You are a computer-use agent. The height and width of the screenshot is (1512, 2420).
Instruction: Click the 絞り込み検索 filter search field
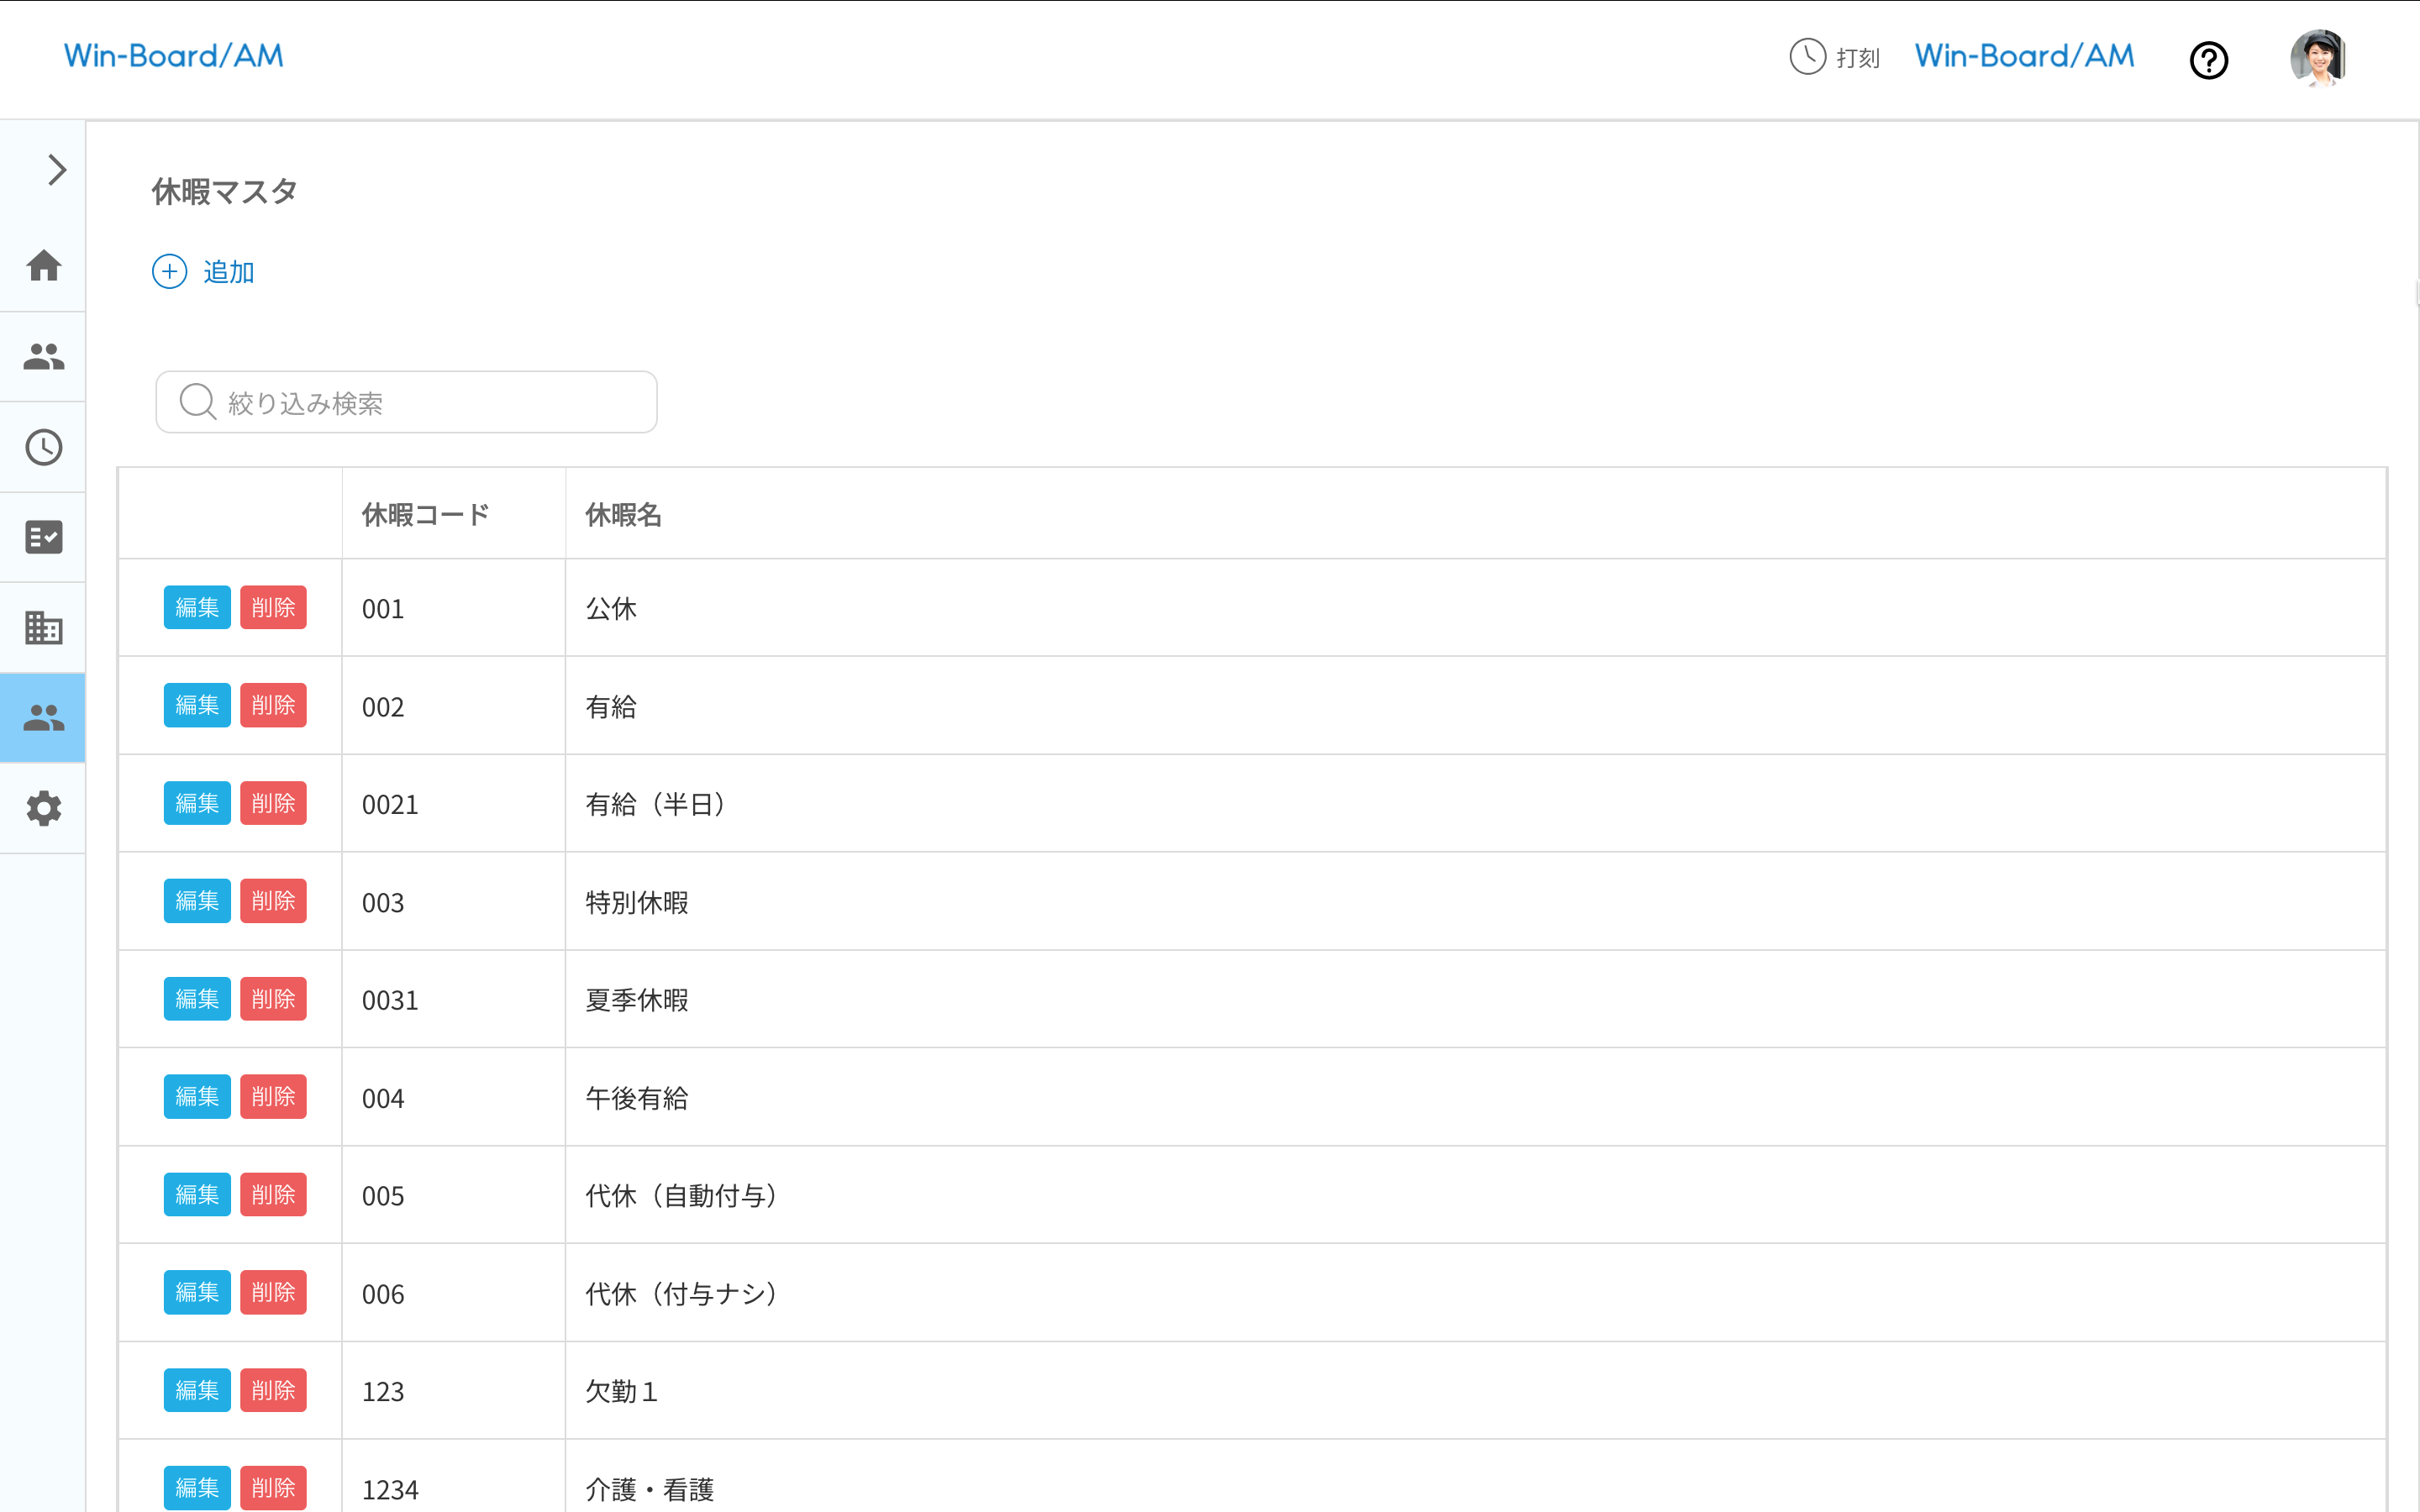pyautogui.click(x=406, y=402)
